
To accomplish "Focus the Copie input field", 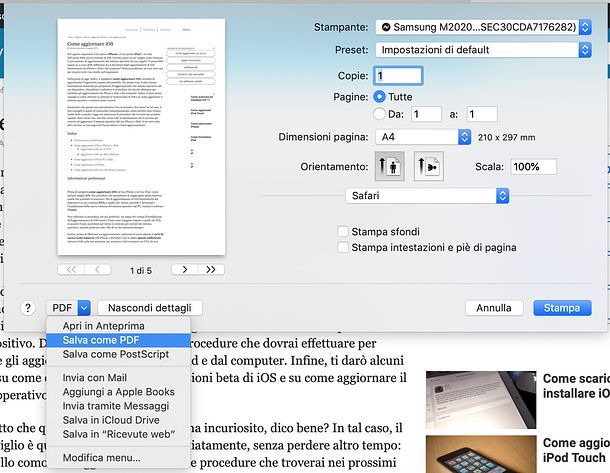I will (398, 75).
